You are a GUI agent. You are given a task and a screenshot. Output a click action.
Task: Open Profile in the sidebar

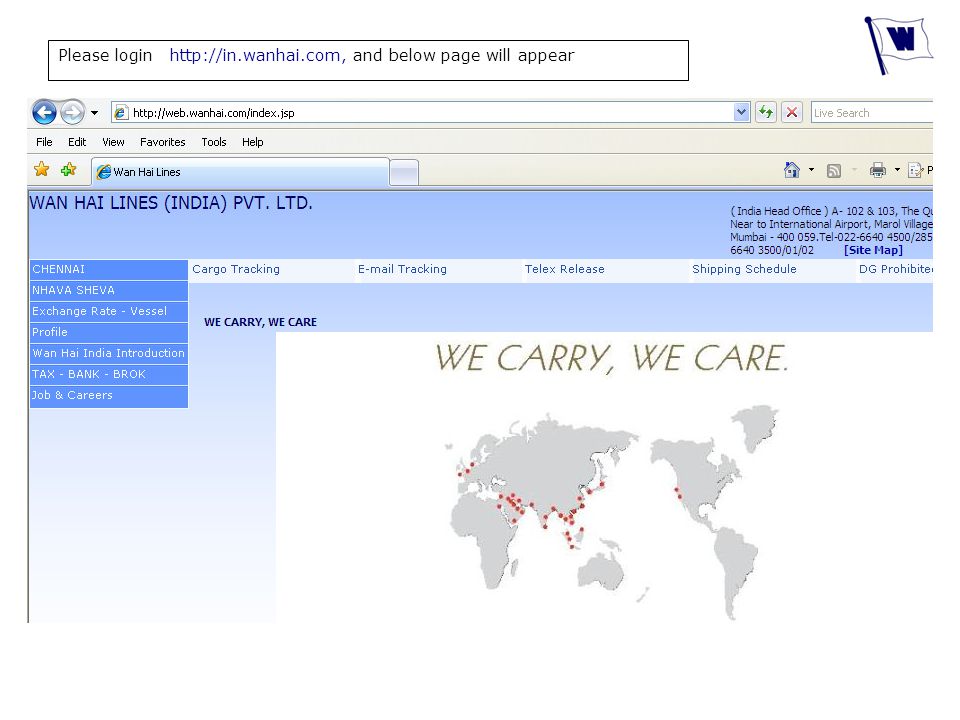coord(108,332)
